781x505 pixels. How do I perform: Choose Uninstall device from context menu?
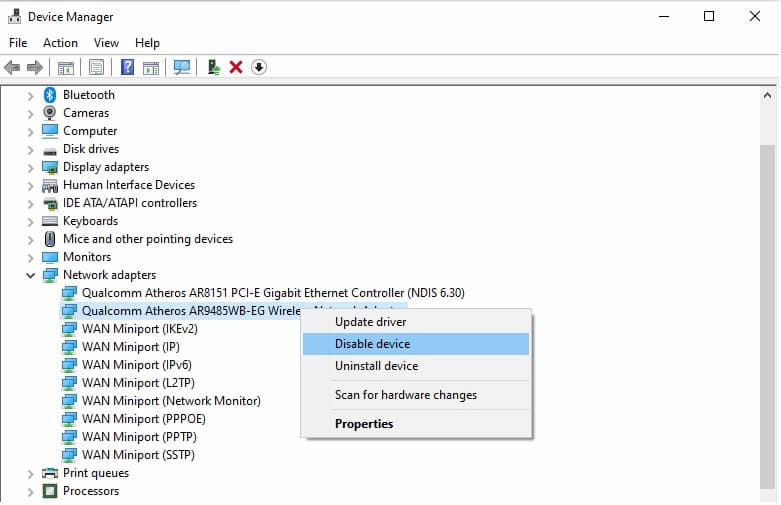point(416,366)
